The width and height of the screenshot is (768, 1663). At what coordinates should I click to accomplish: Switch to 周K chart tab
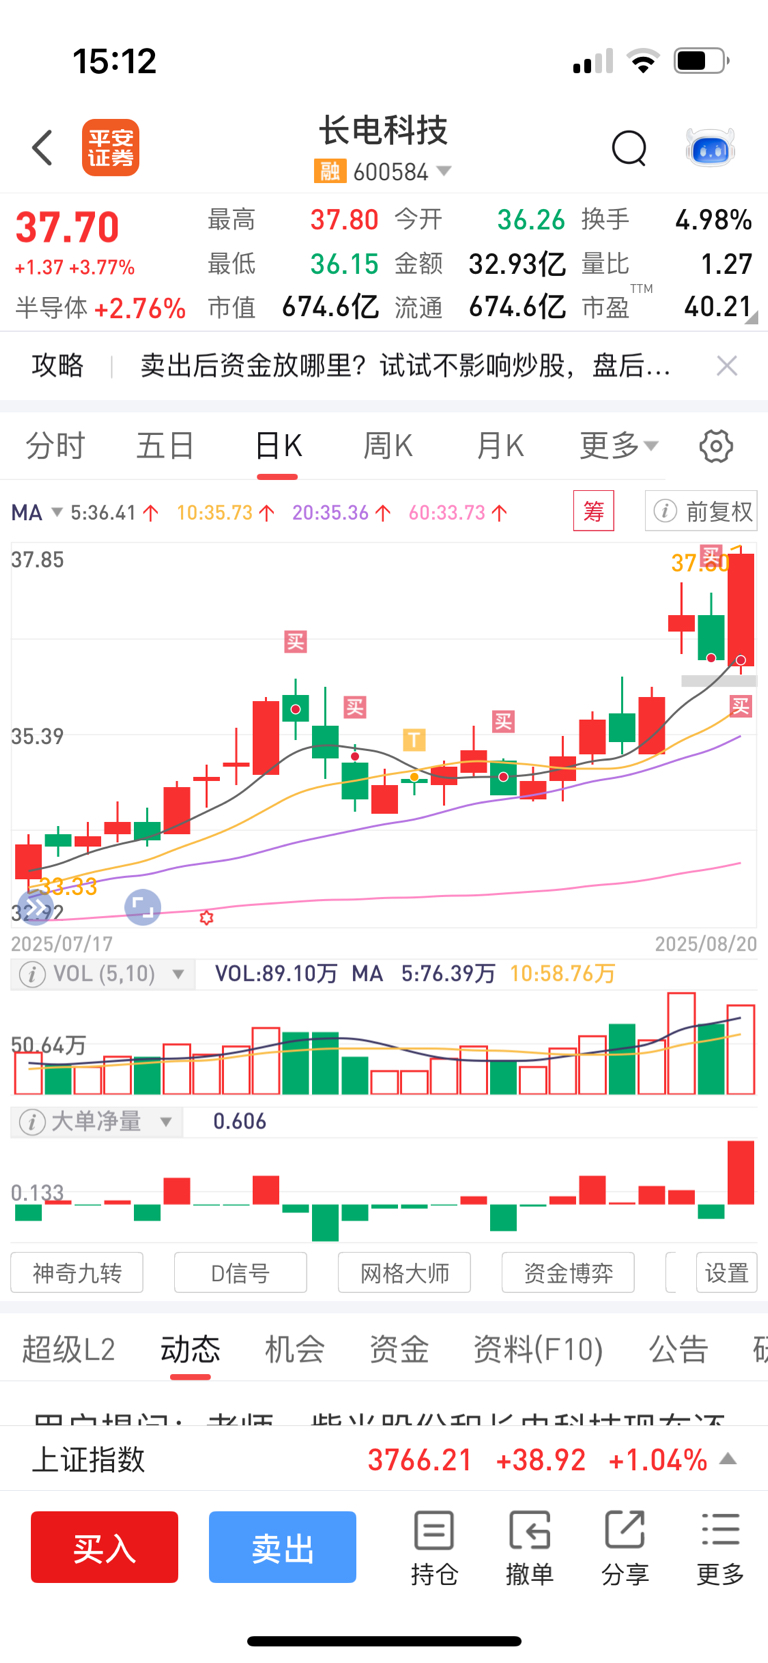388,446
